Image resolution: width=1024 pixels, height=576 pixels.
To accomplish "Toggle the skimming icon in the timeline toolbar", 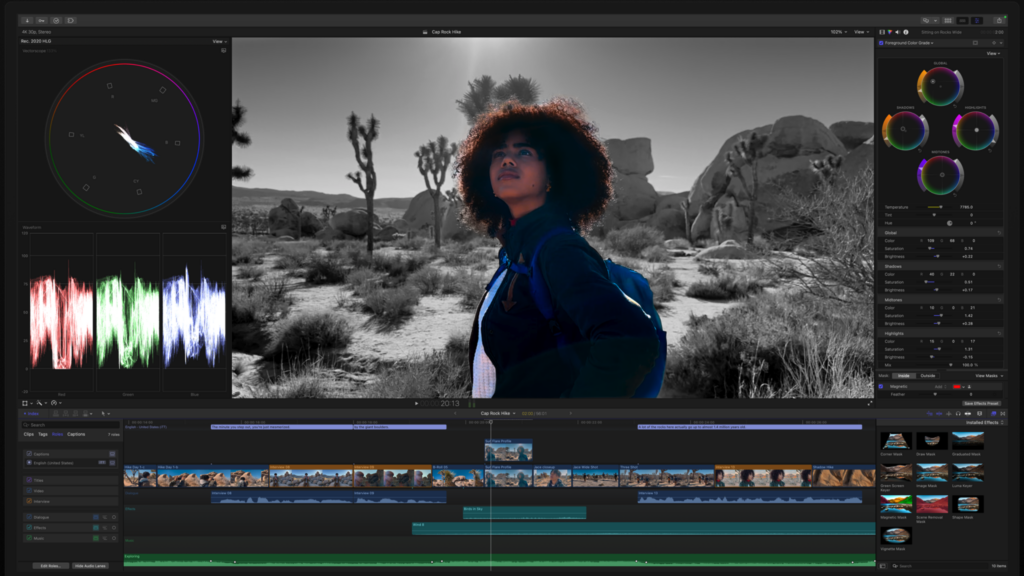I will pyautogui.click(x=940, y=413).
